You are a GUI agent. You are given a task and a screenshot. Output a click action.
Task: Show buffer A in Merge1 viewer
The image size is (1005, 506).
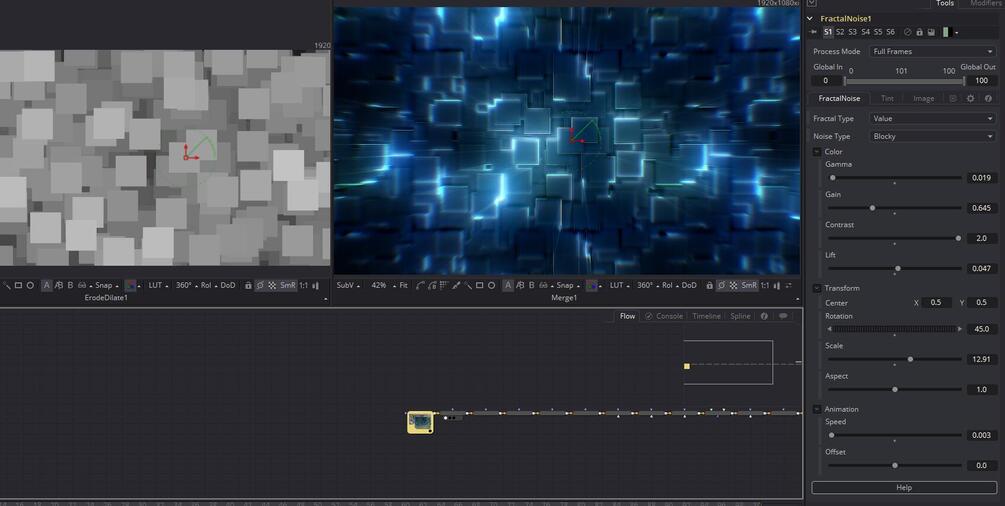coord(508,285)
